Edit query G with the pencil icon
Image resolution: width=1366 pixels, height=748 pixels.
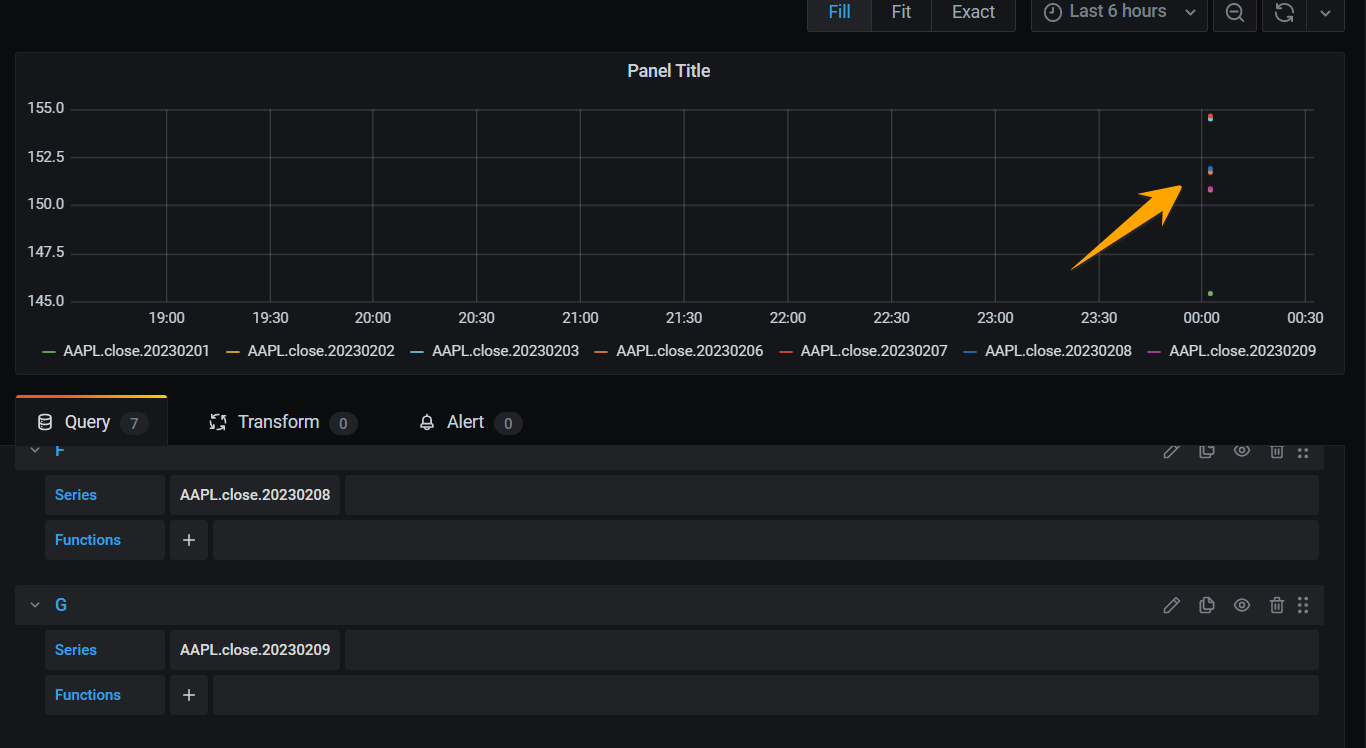tap(1172, 605)
